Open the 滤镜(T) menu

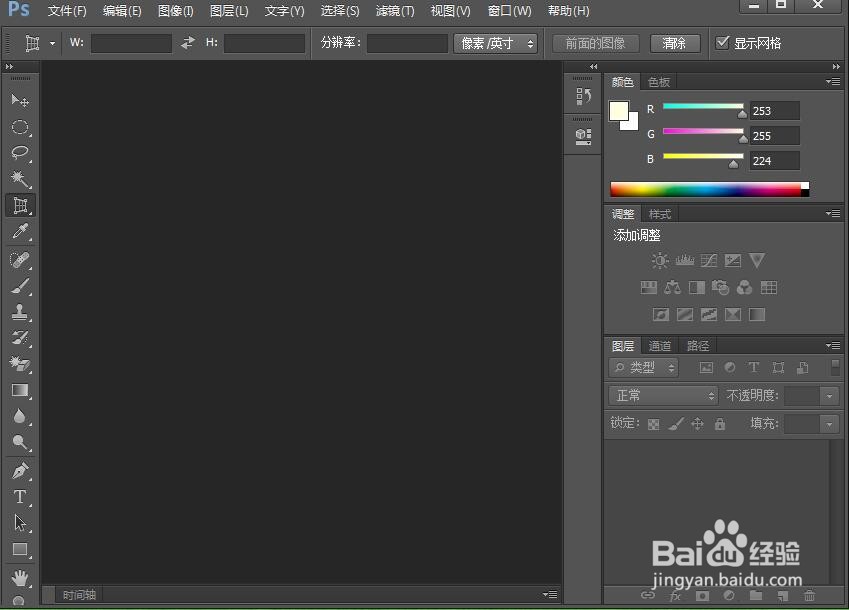coord(395,11)
